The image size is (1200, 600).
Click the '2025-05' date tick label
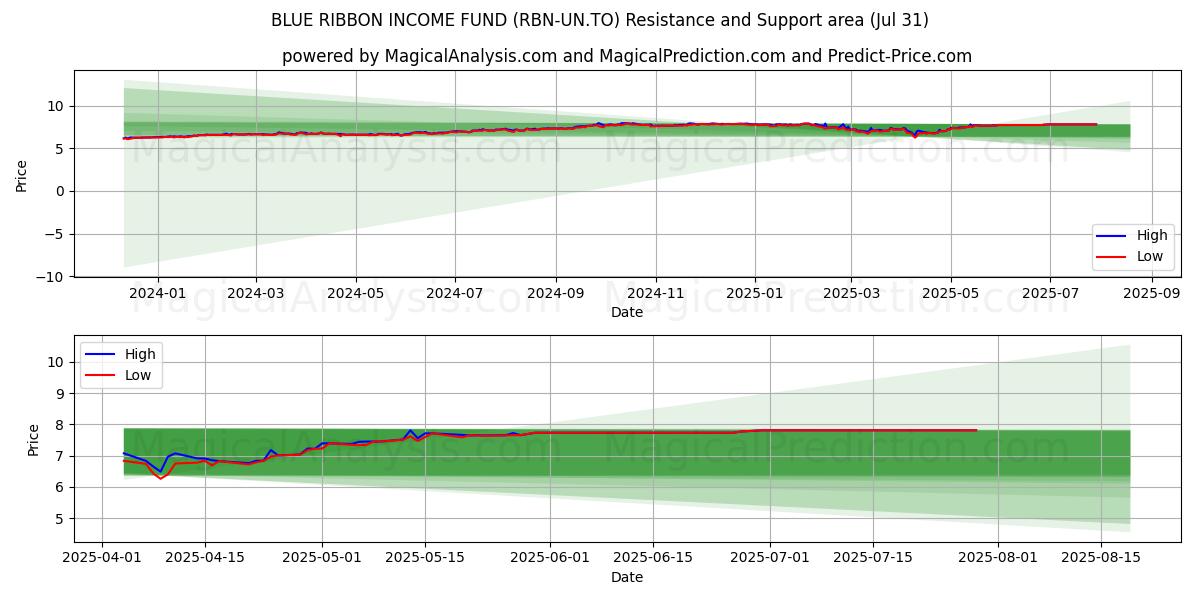[x=951, y=293]
